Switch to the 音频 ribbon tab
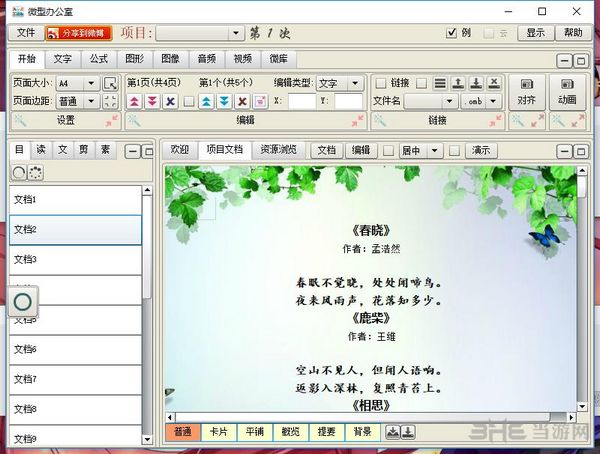The width and height of the screenshot is (600, 454). [207, 59]
